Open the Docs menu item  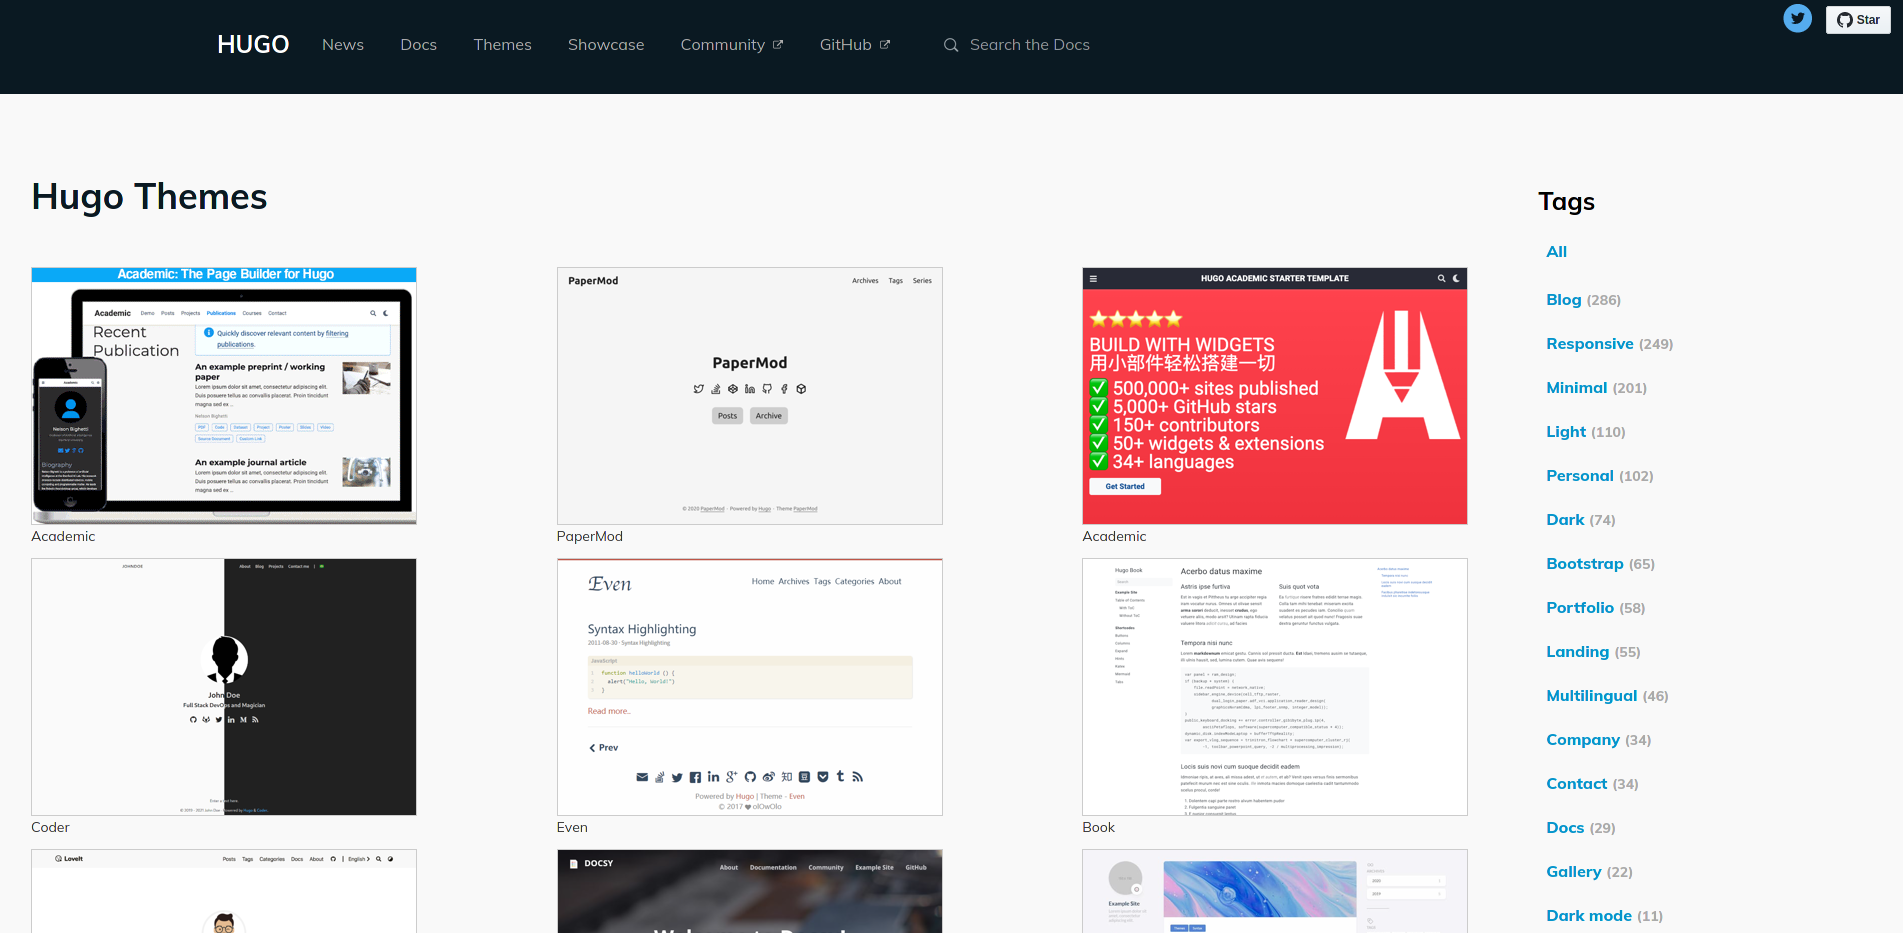(x=418, y=45)
